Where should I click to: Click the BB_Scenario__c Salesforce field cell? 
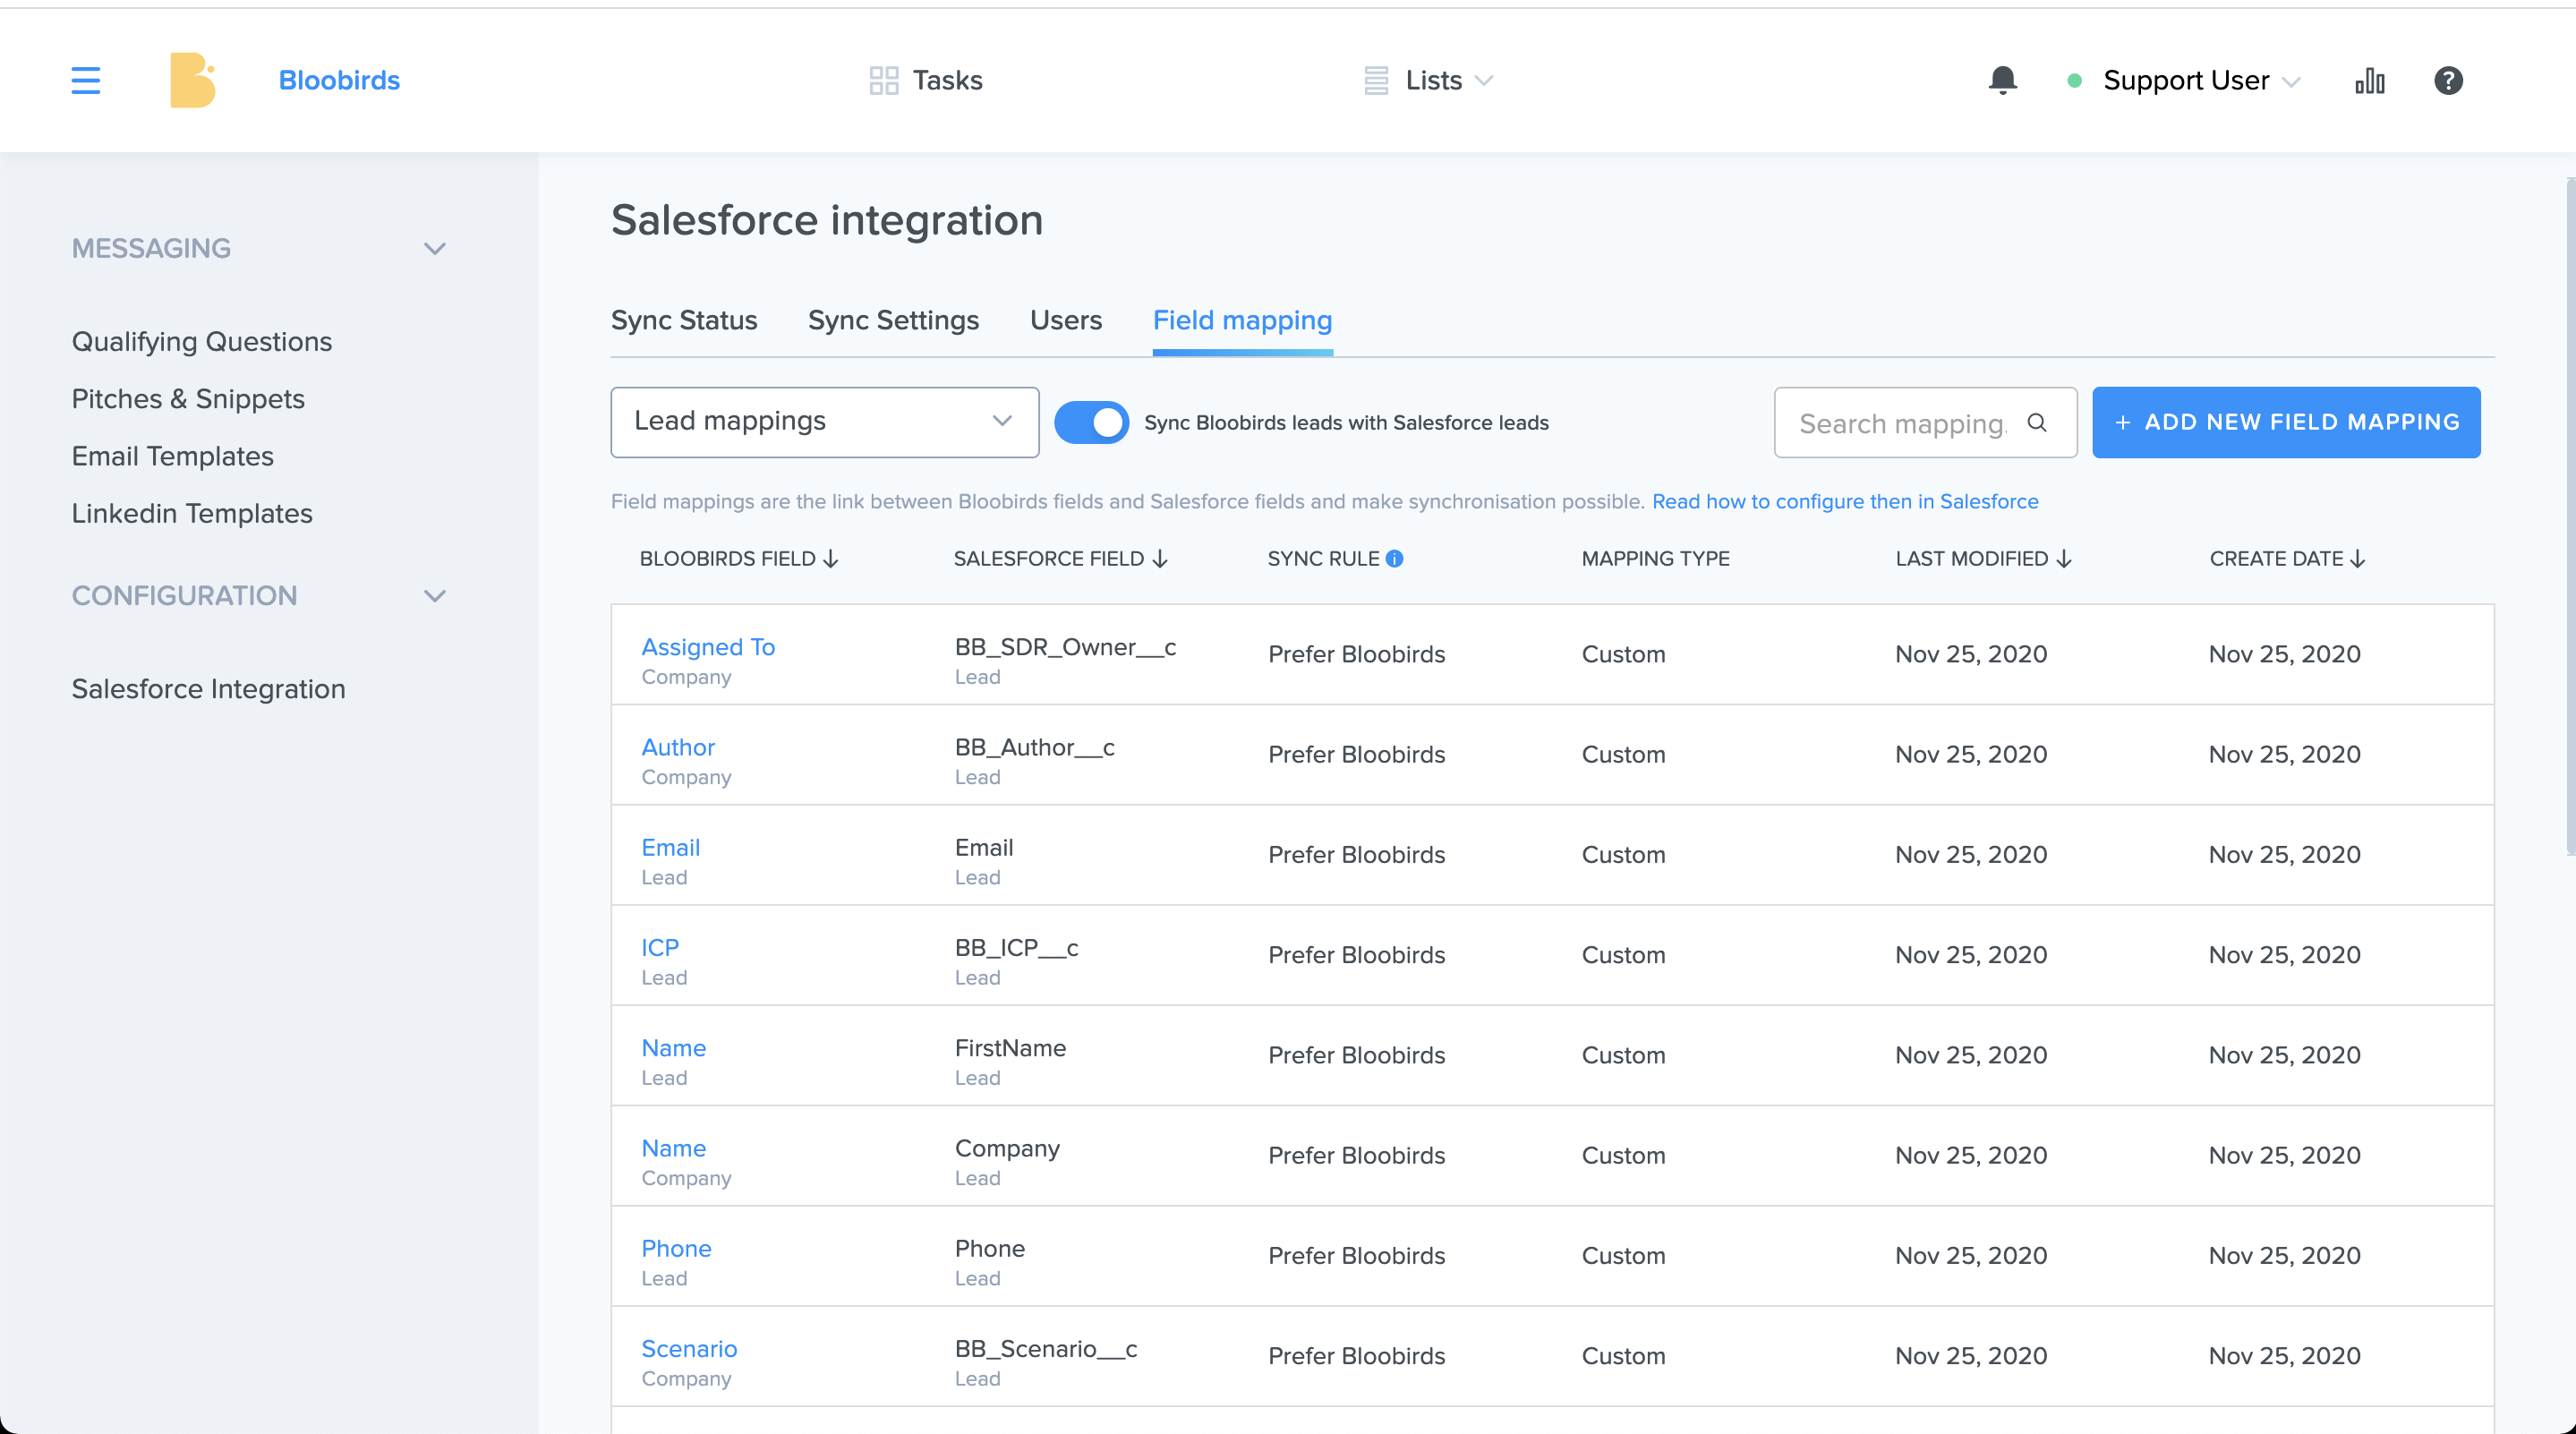(x=1046, y=1348)
